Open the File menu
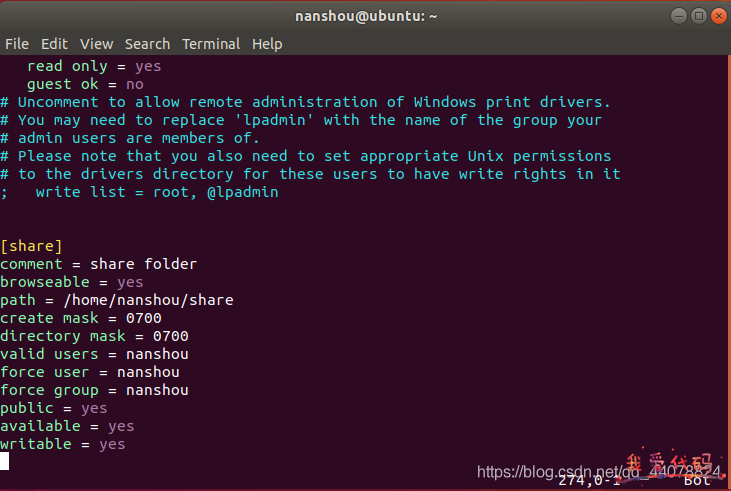 click(17, 44)
